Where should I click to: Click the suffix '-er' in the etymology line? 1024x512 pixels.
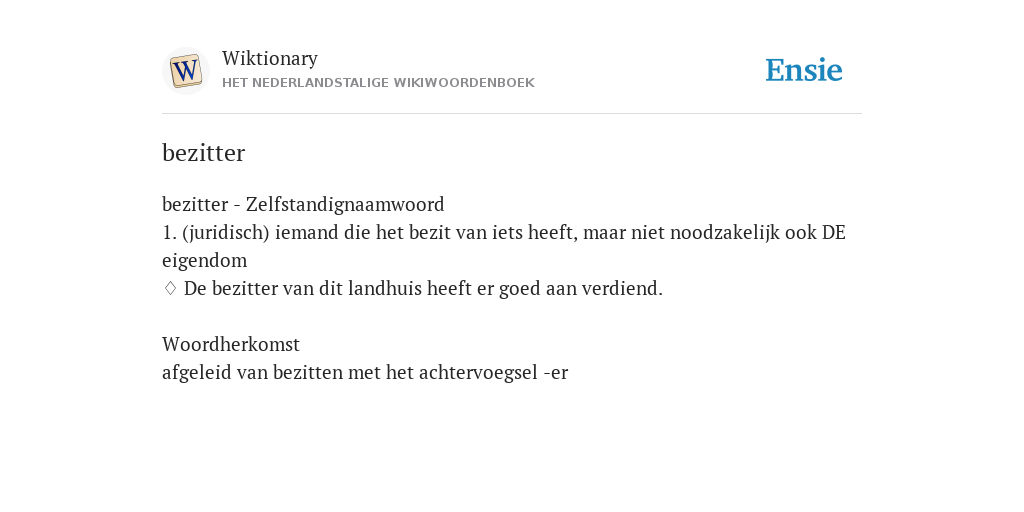click(x=555, y=373)
